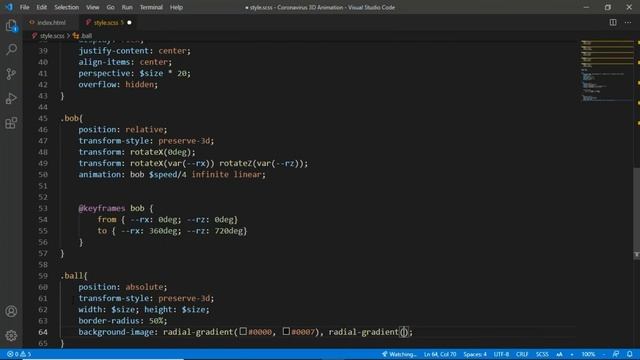Open color picker for #0000 swatch
Viewport: 640px width, 360px height.
243,331
